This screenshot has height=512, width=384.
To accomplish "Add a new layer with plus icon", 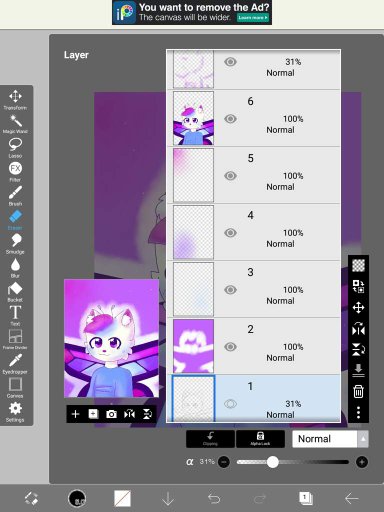I will (x=75, y=414).
